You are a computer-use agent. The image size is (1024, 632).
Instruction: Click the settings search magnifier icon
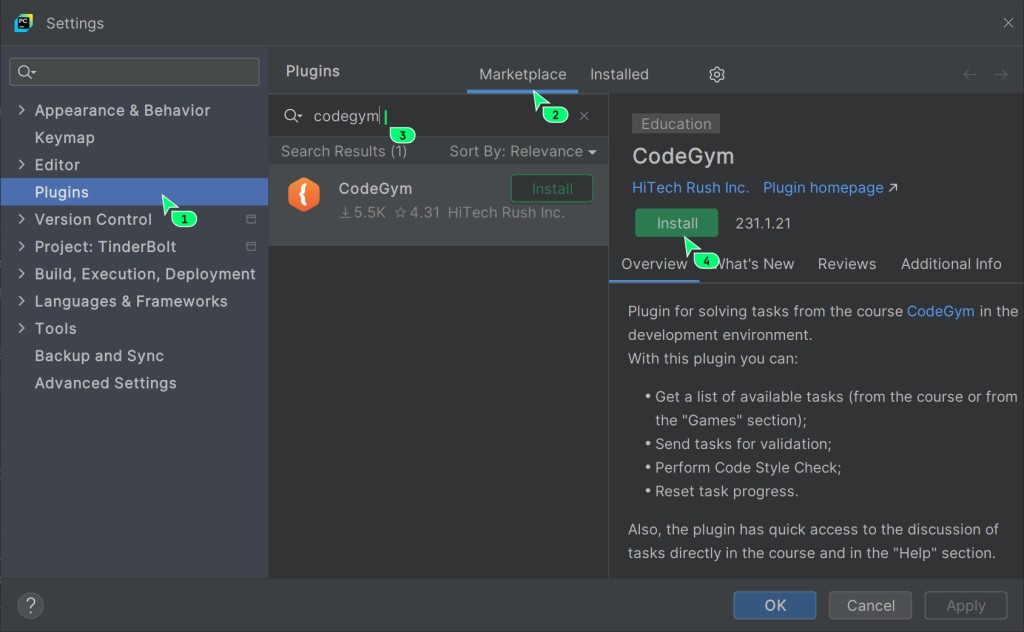coord(27,72)
